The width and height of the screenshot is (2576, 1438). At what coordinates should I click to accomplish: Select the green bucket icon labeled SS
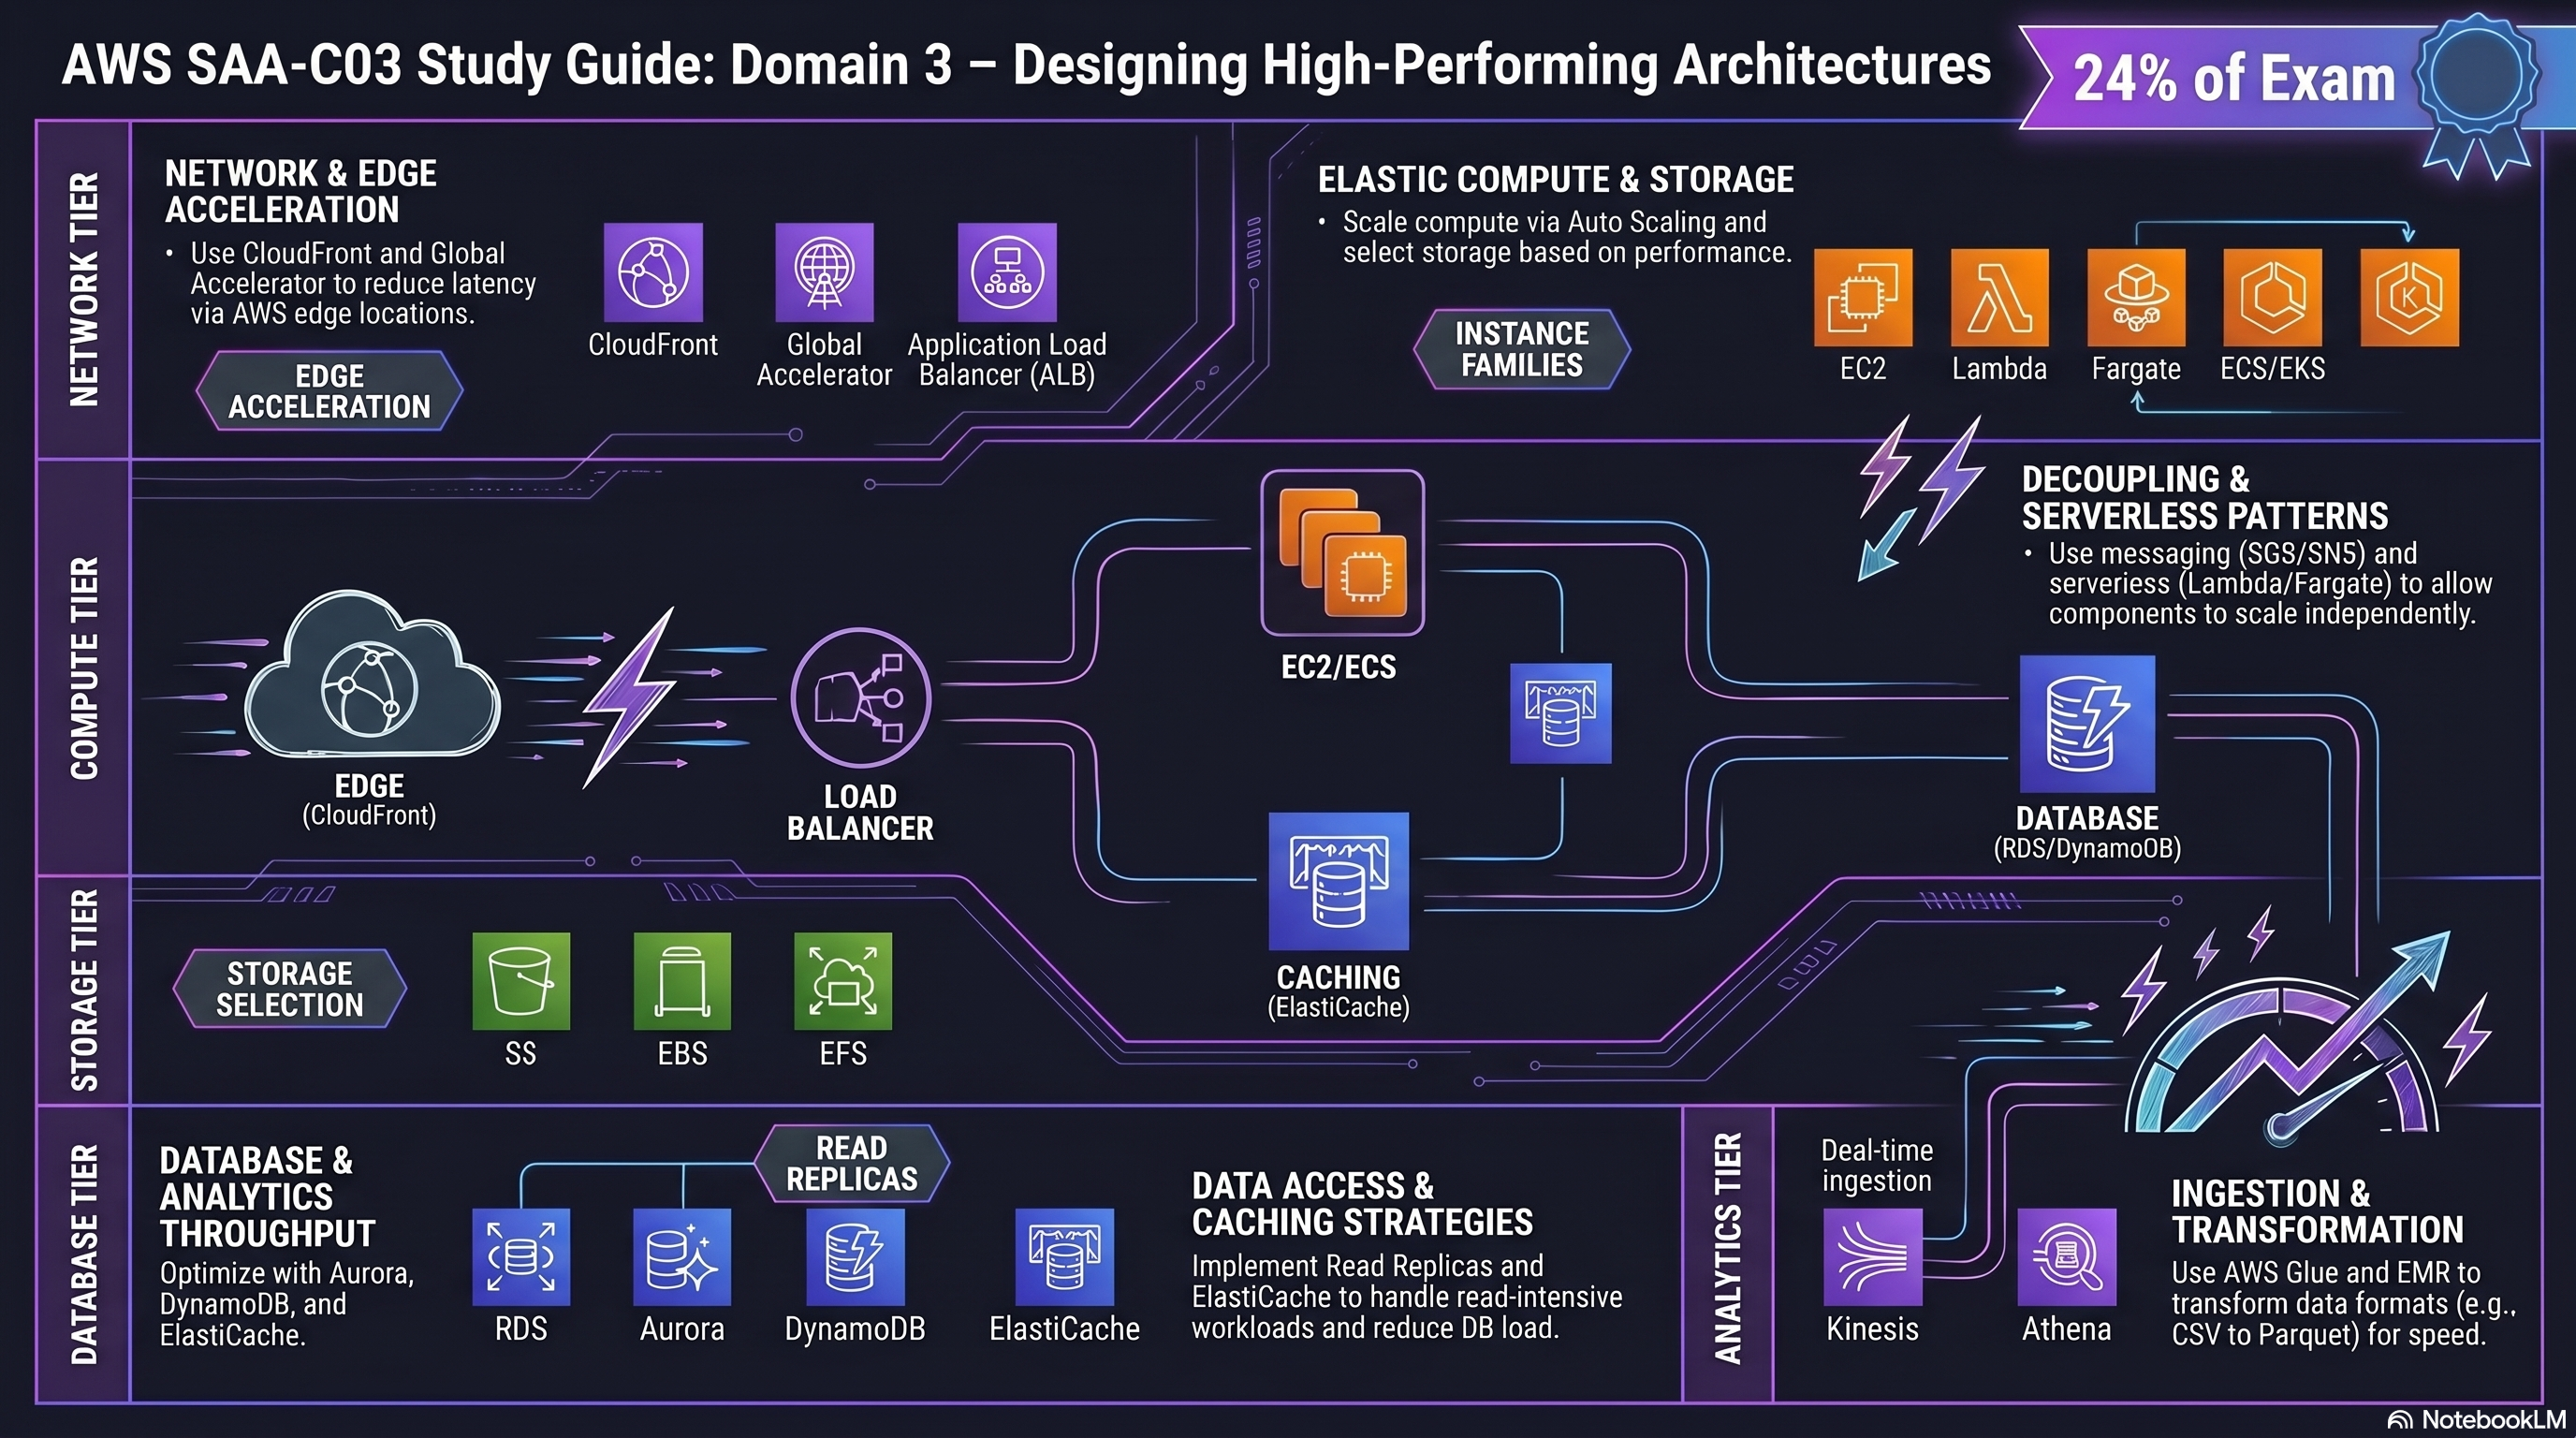tap(521, 981)
